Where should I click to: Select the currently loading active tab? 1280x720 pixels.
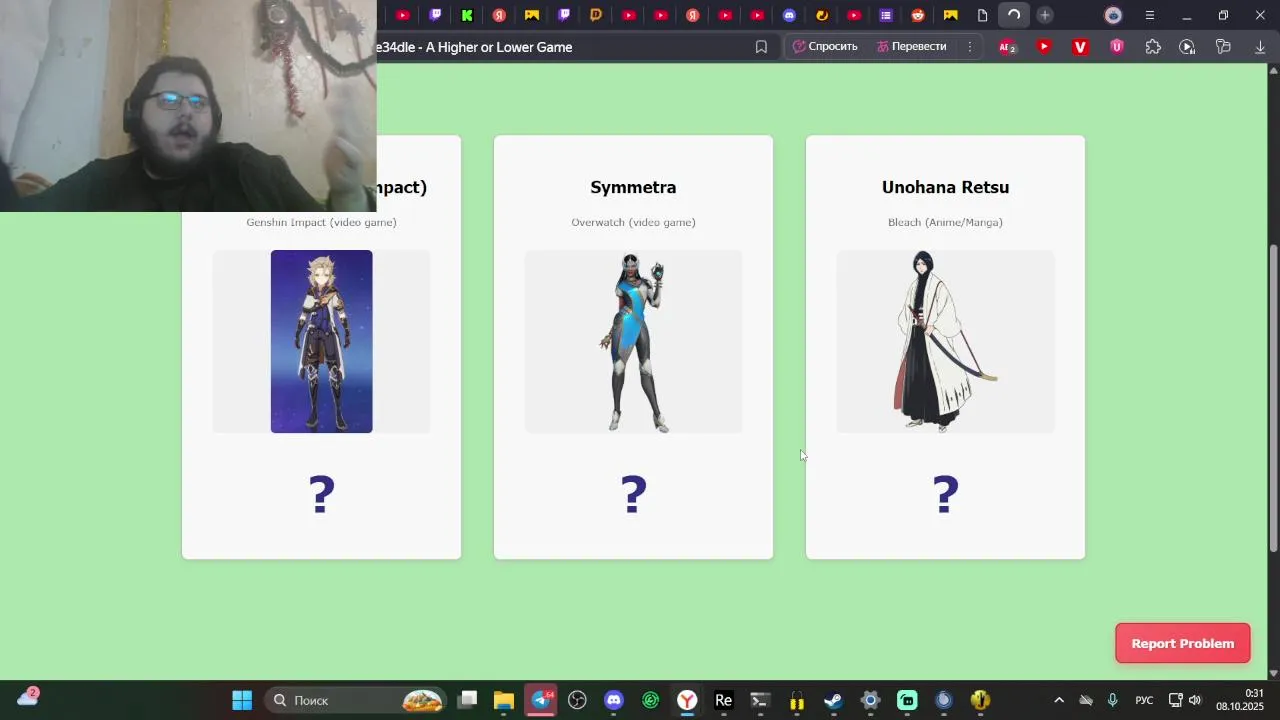click(x=1014, y=15)
